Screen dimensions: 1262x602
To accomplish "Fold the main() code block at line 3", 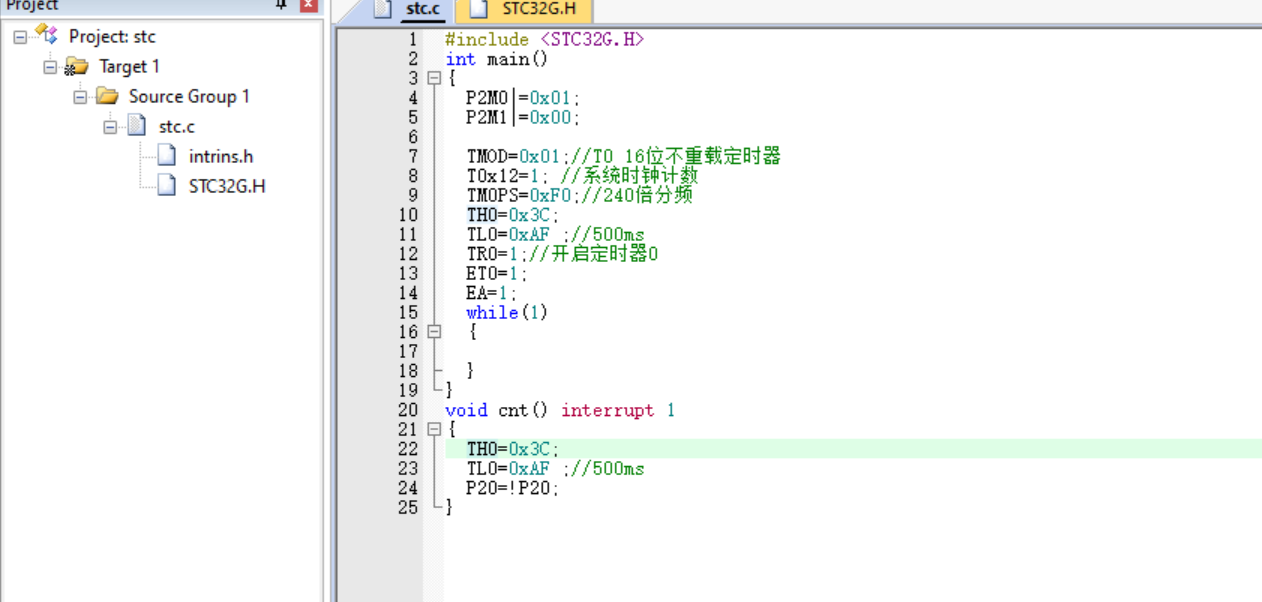I will (434, 78).
